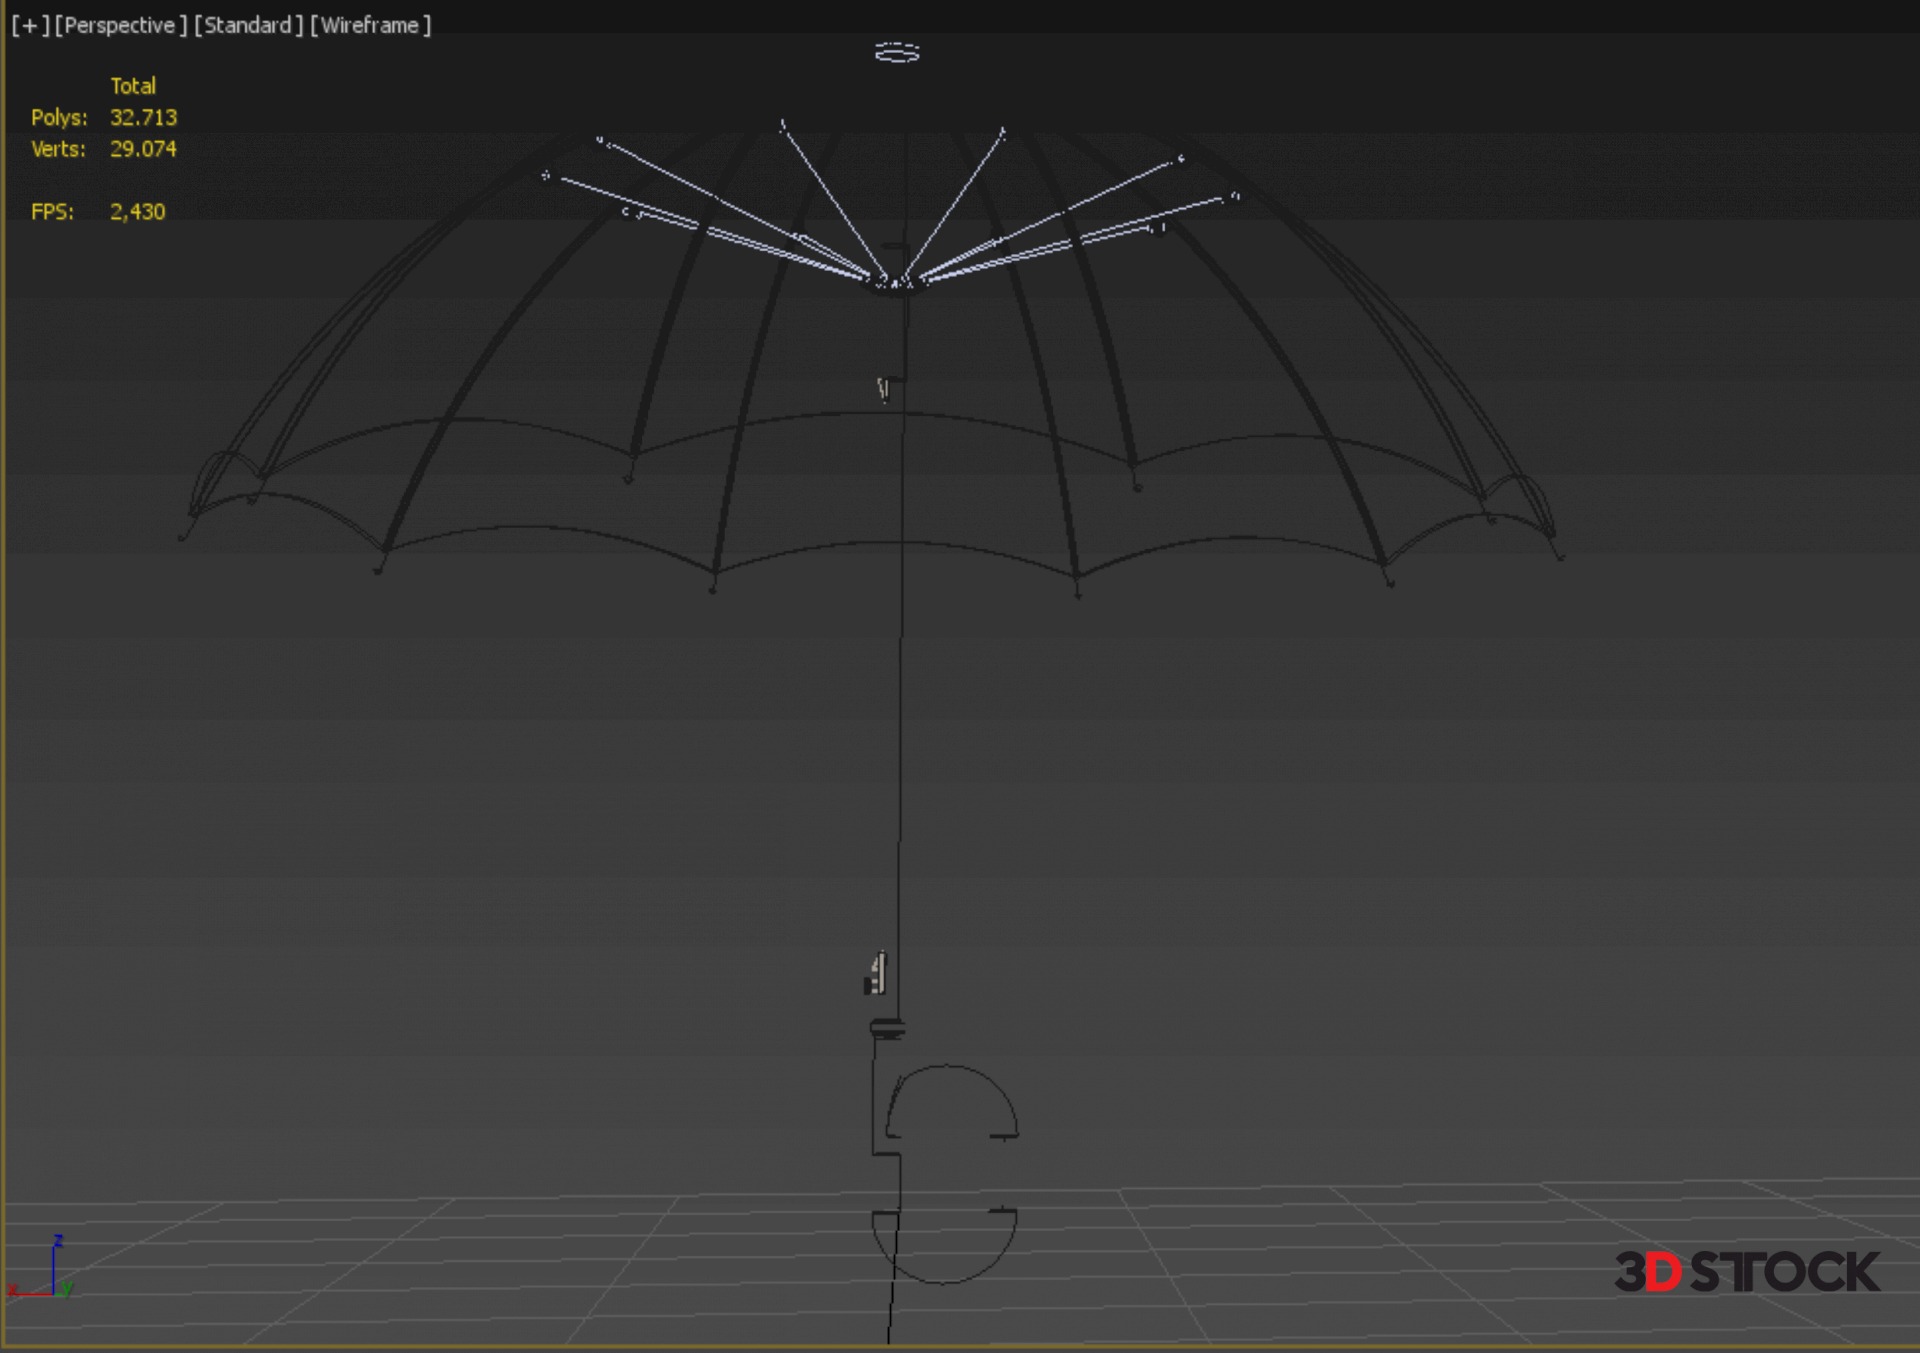Click the Wireframe shading mode label
Screen dimensions: 1920x1353
[370, 25]
